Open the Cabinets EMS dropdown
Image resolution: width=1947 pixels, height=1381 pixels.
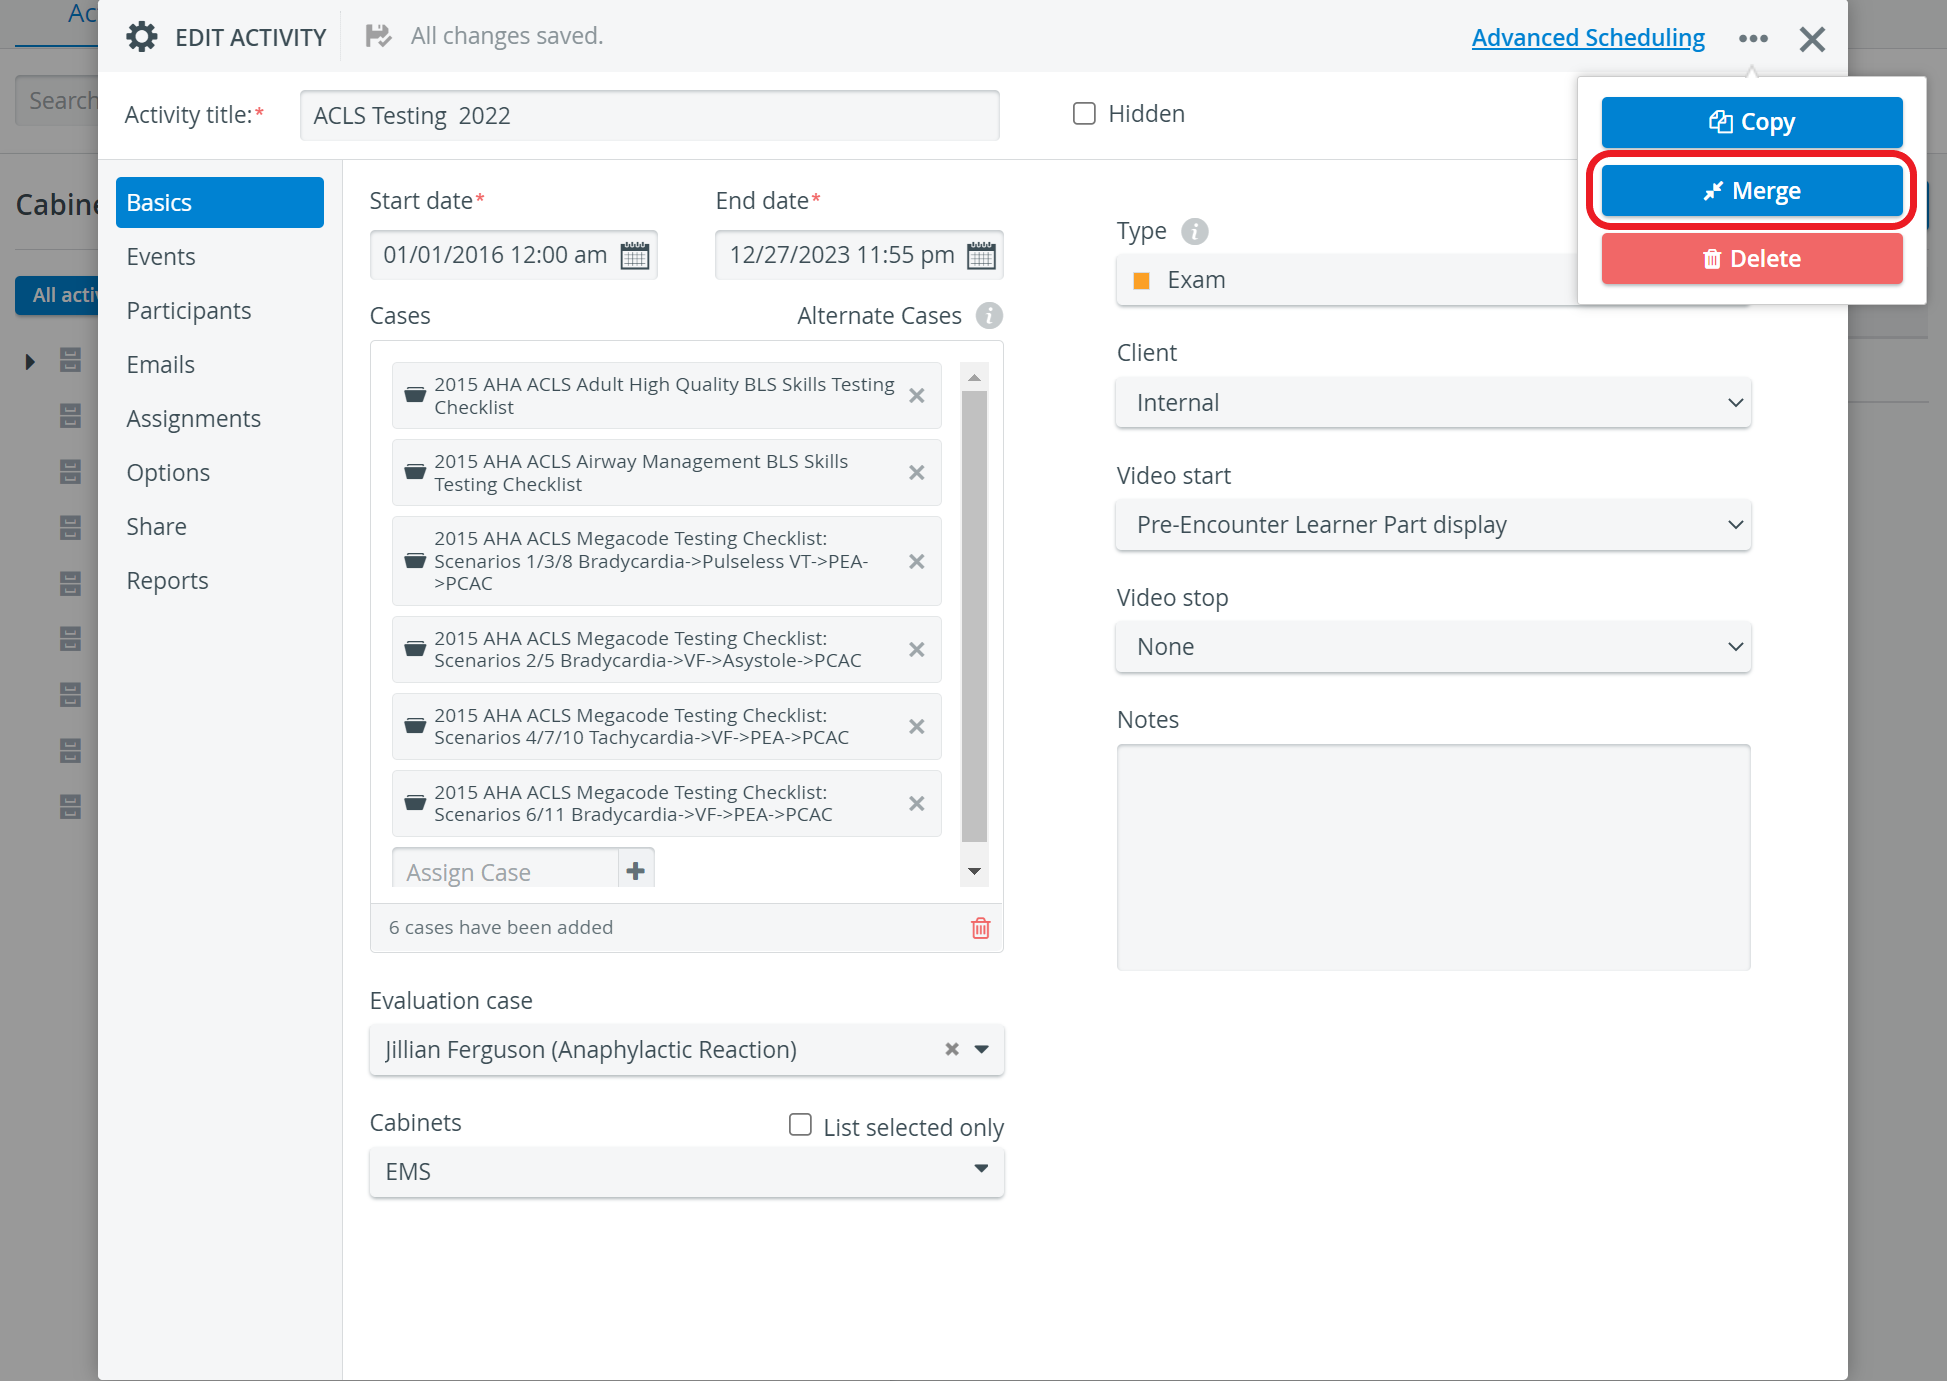click(686, 1172)
